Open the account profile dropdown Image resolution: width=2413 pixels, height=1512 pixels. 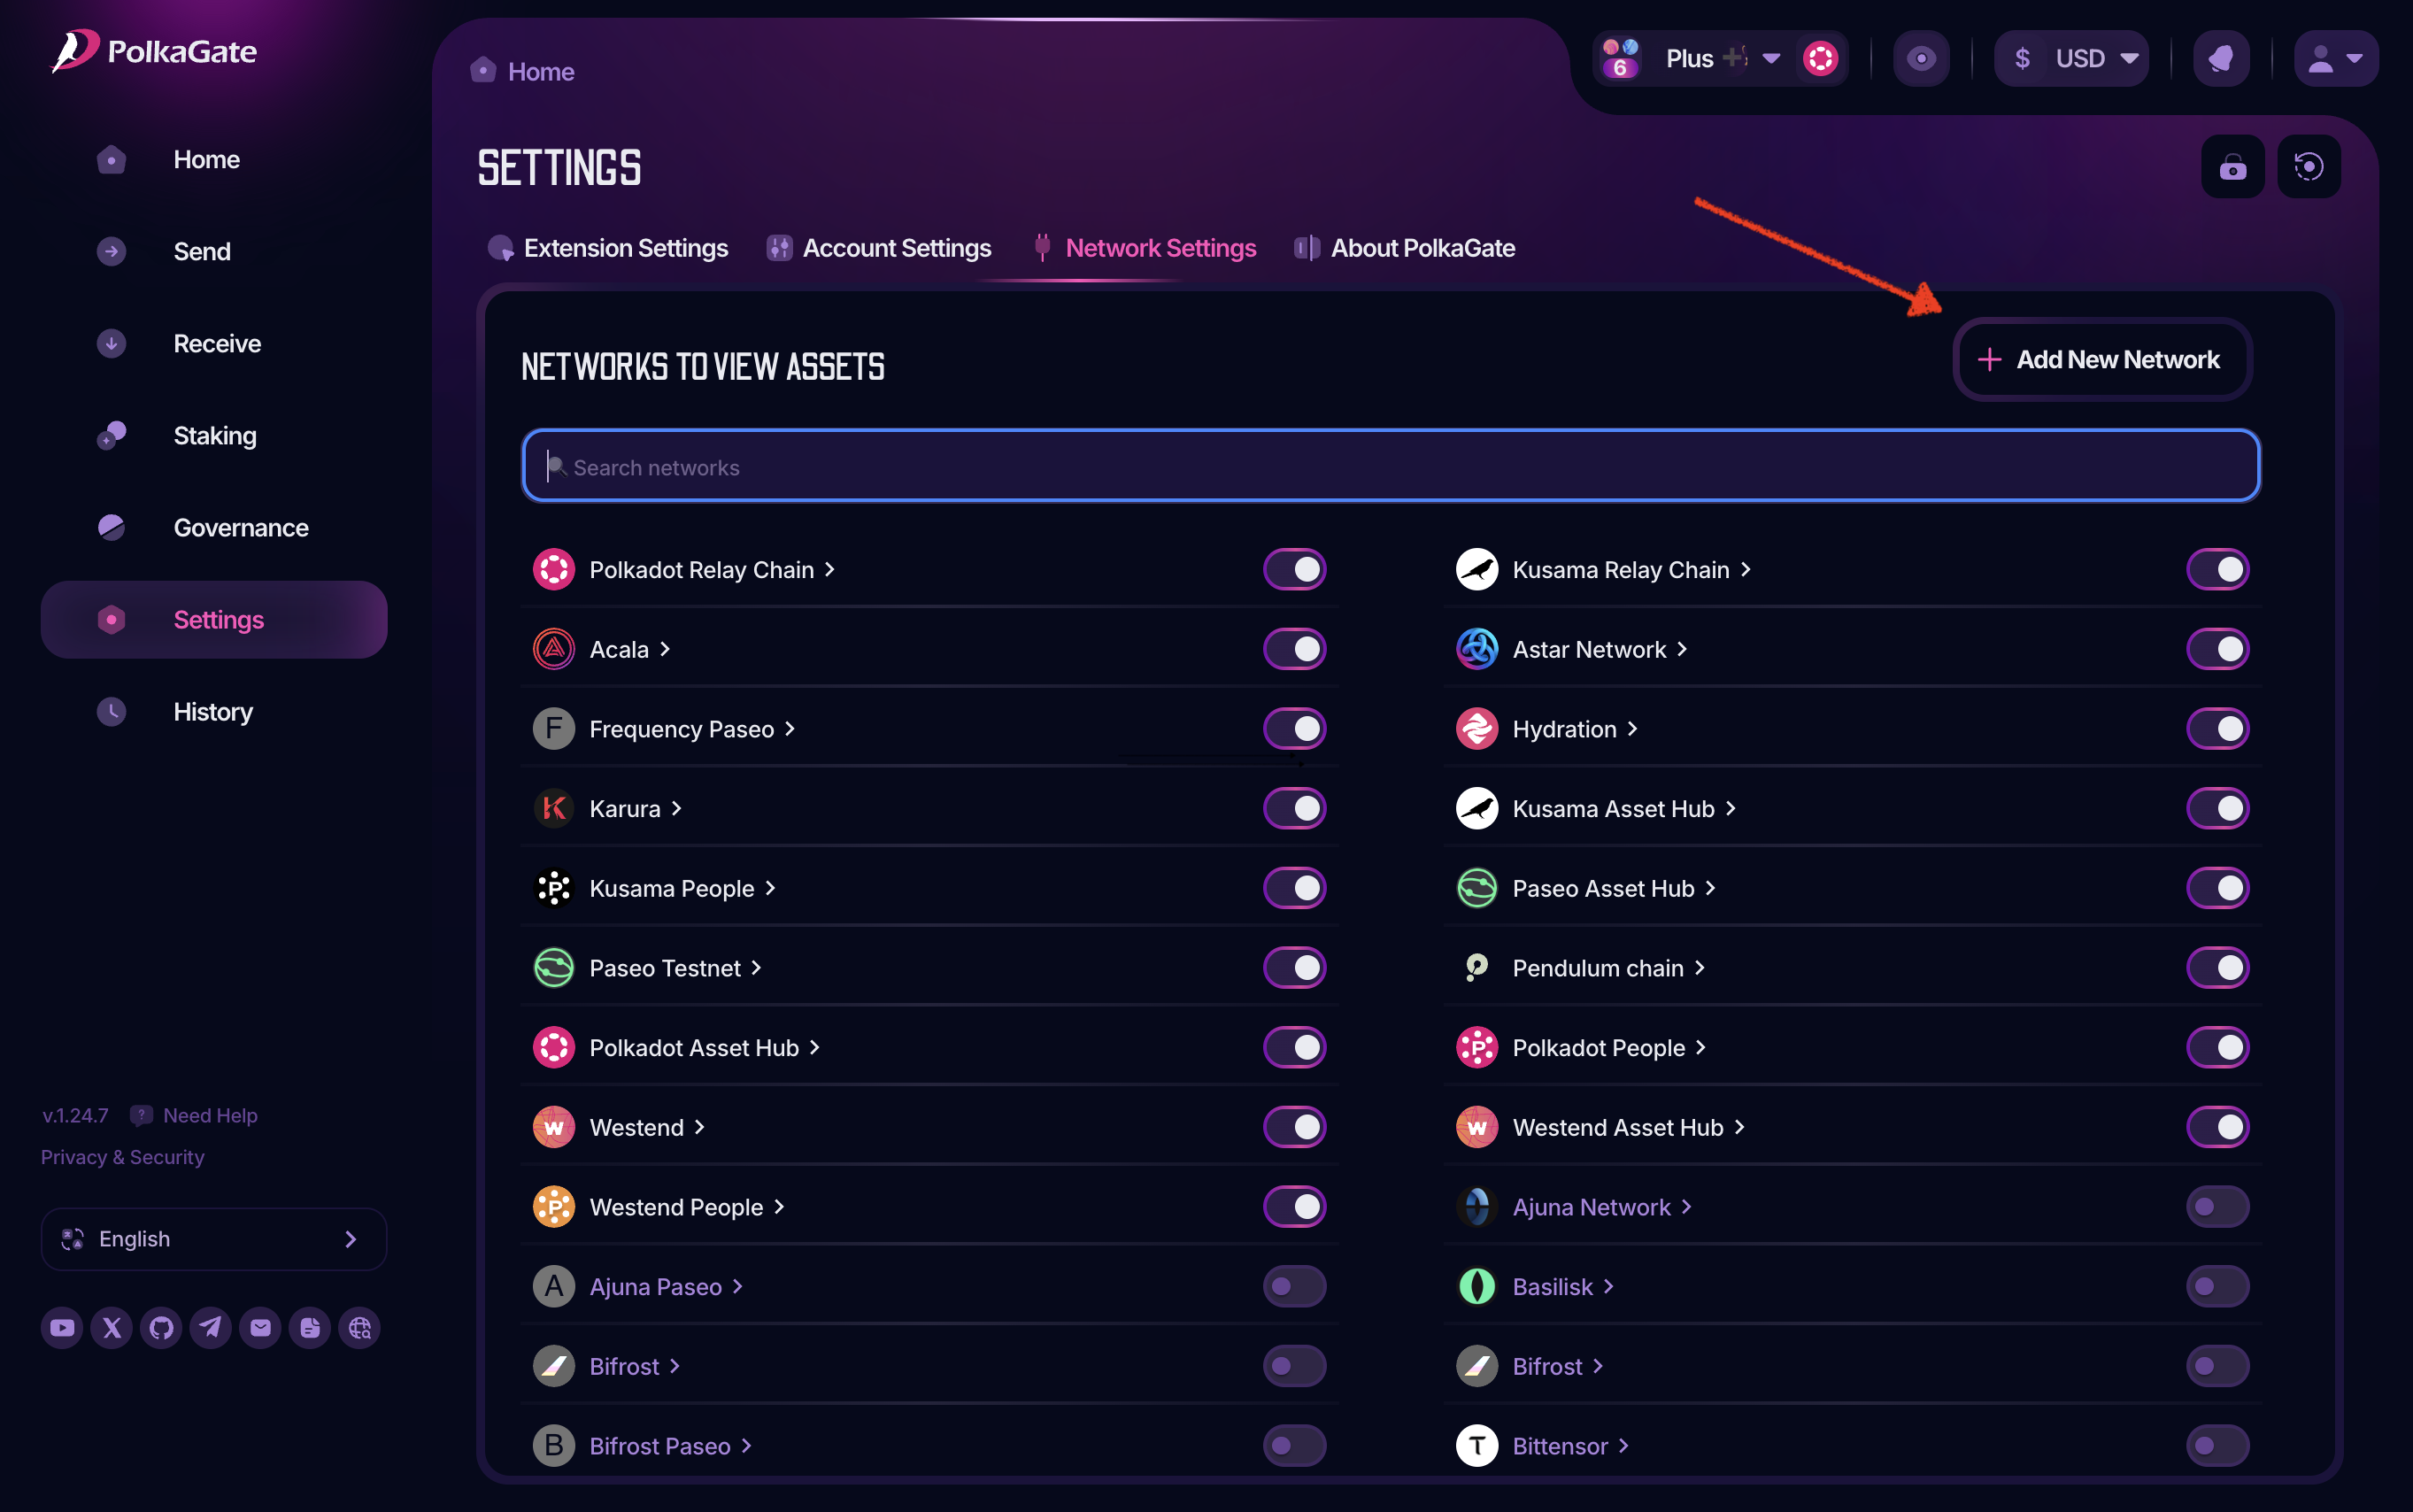2335,59
